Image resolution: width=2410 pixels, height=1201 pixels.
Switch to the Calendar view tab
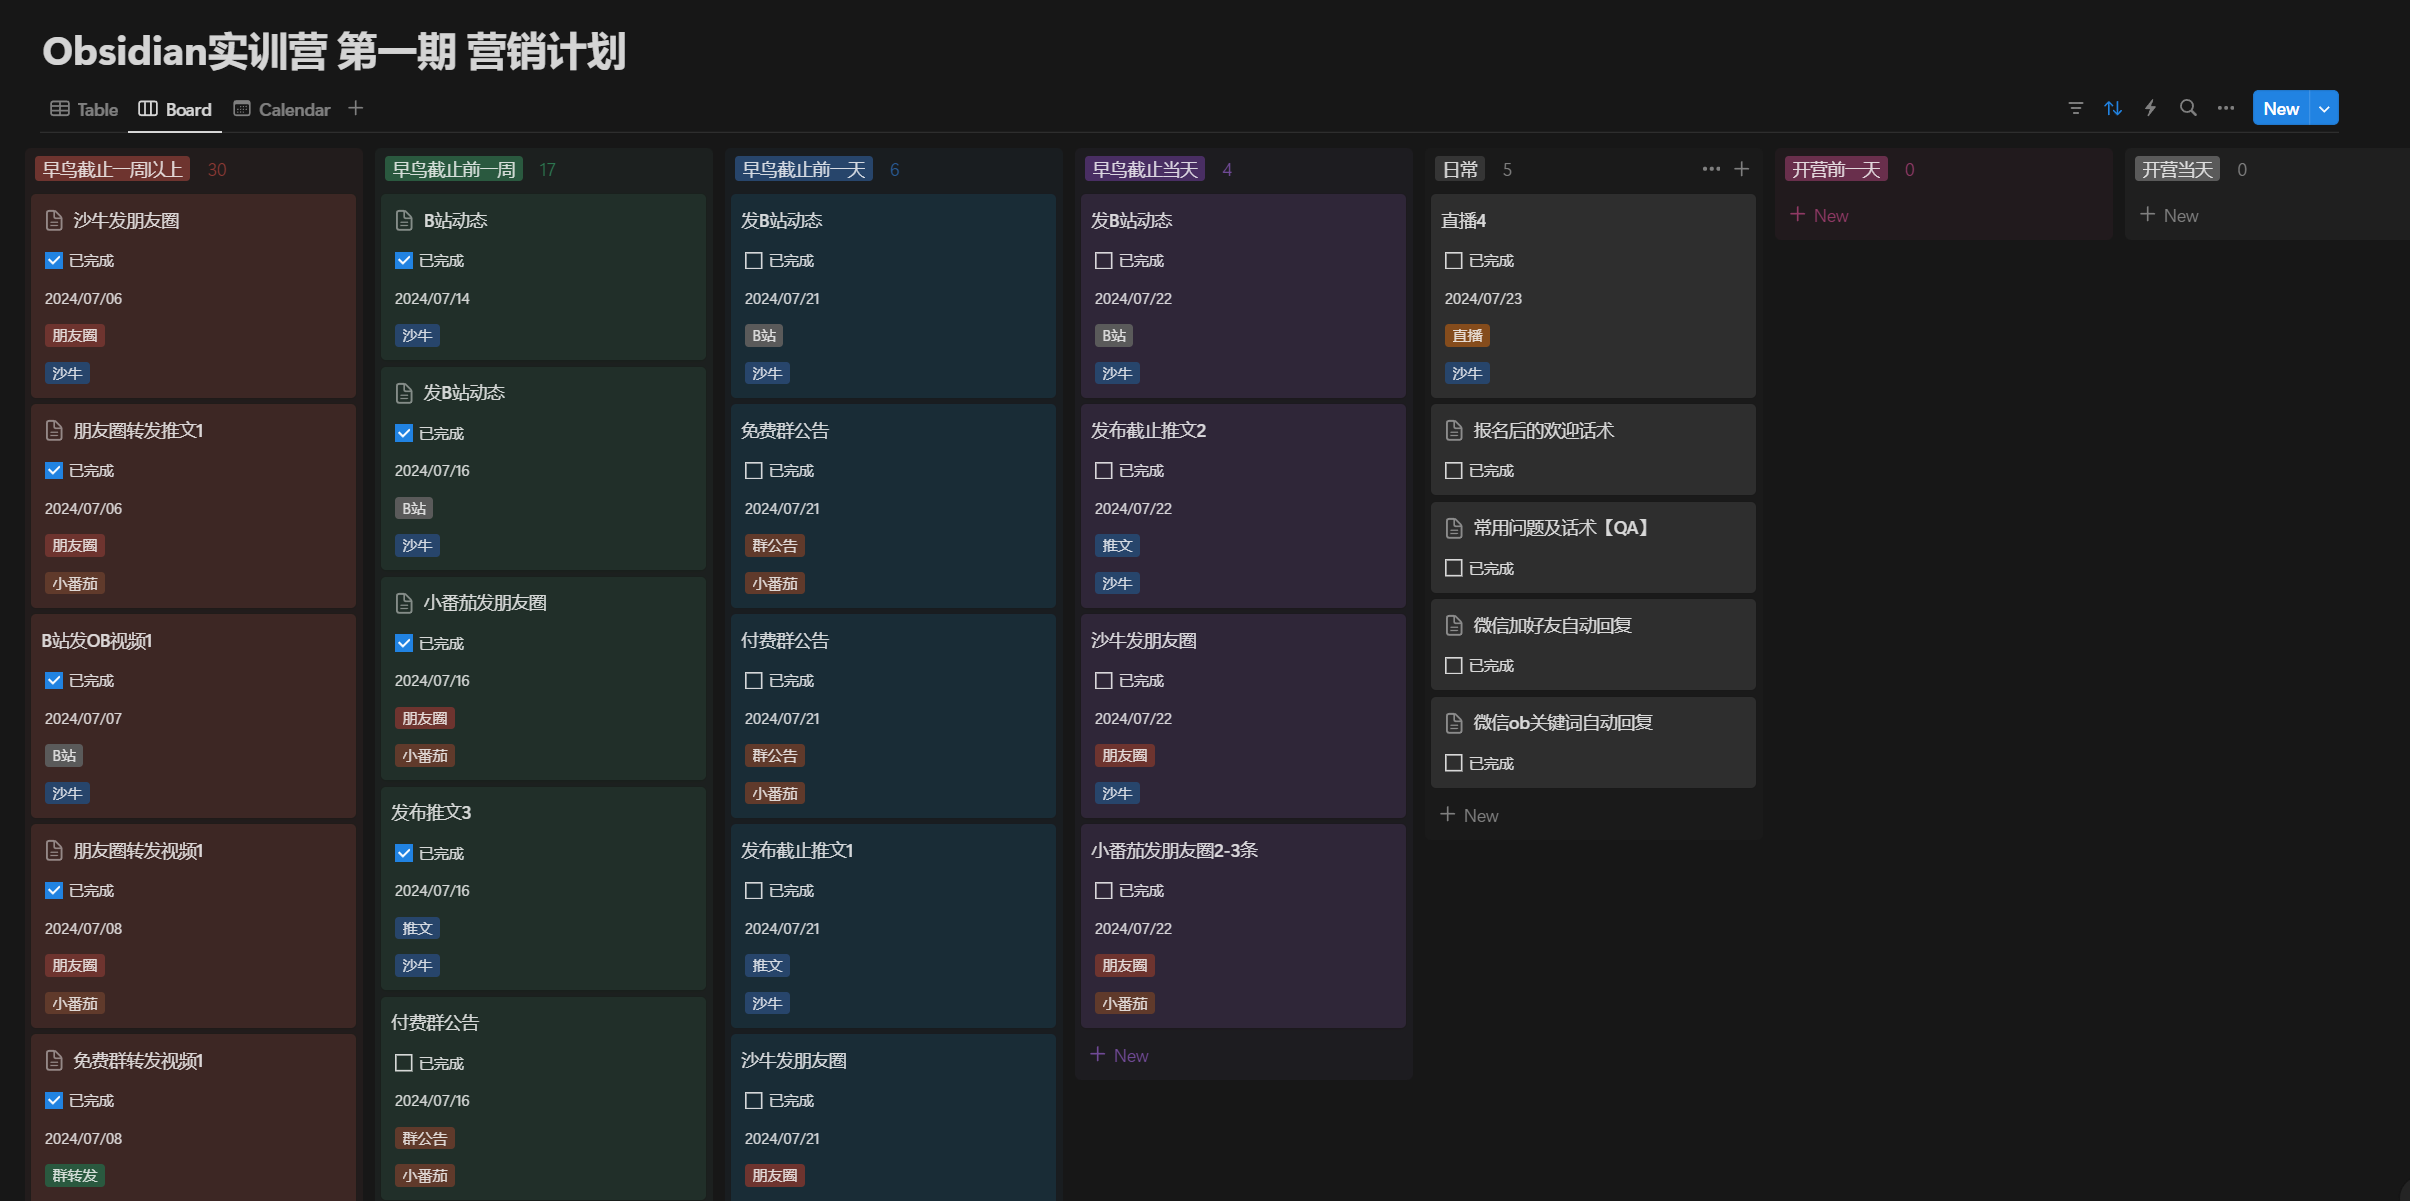click(282, 109)
